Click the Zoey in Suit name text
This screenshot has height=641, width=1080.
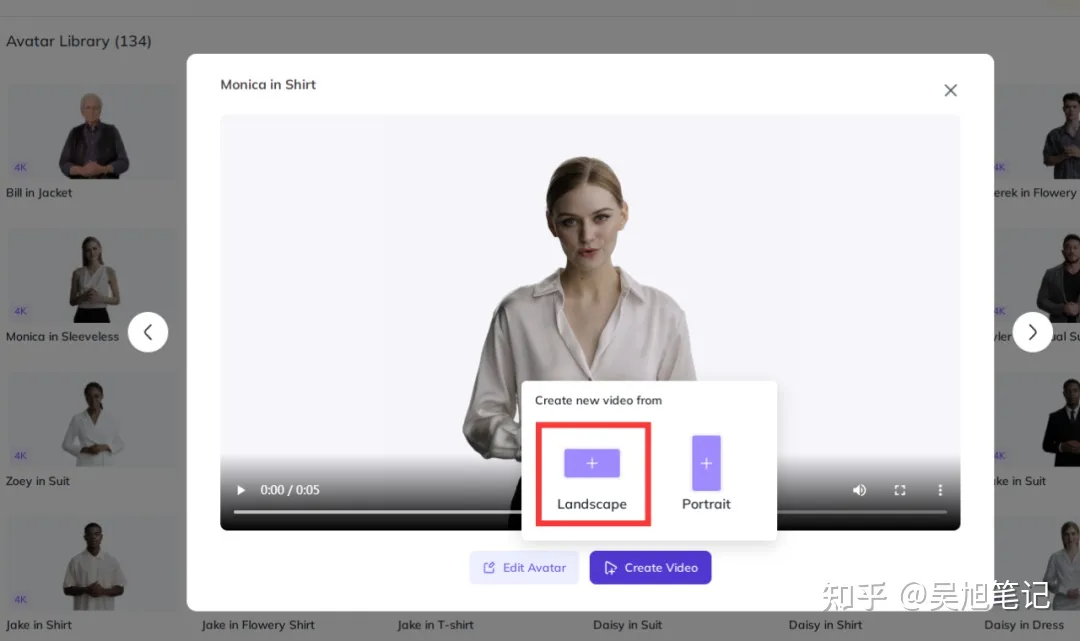coord(38,481)
